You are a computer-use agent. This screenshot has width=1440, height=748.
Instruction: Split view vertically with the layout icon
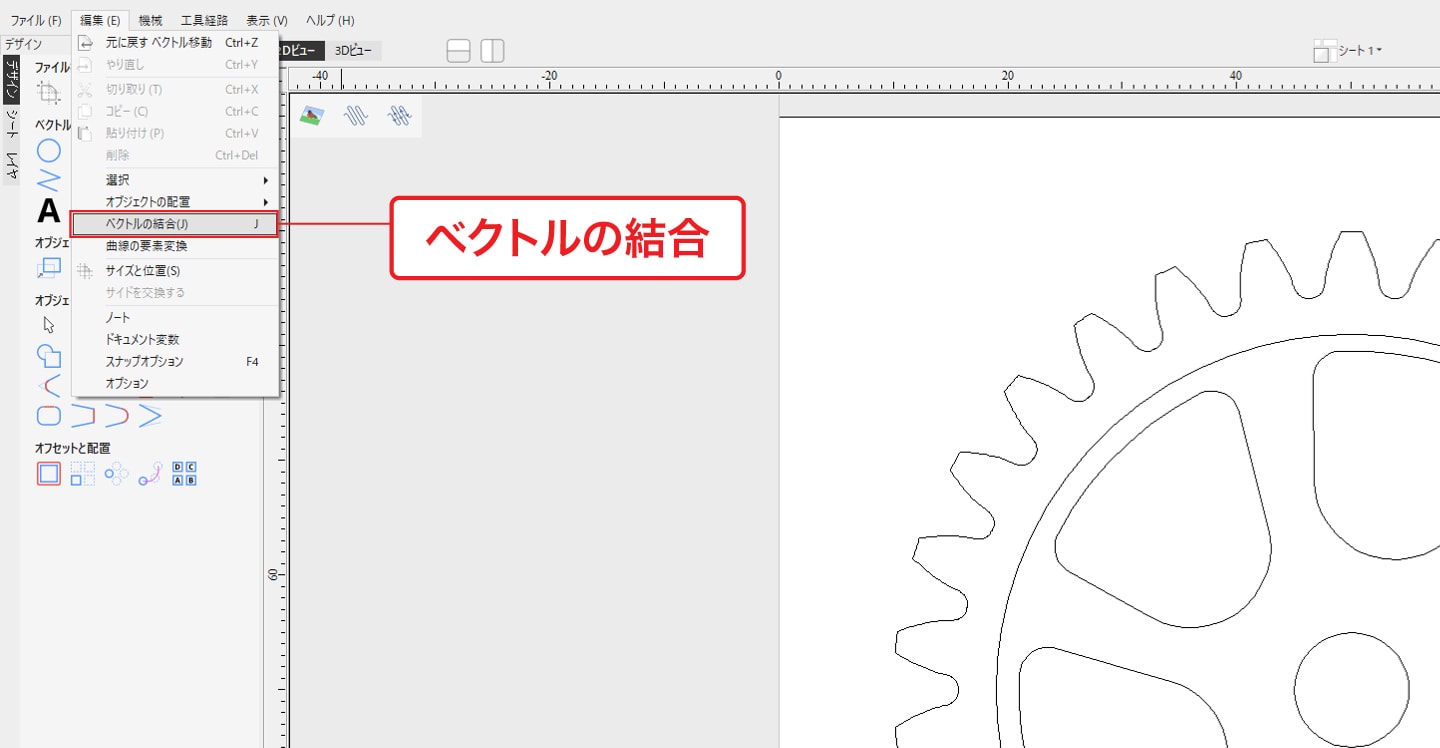click(492, 51)
